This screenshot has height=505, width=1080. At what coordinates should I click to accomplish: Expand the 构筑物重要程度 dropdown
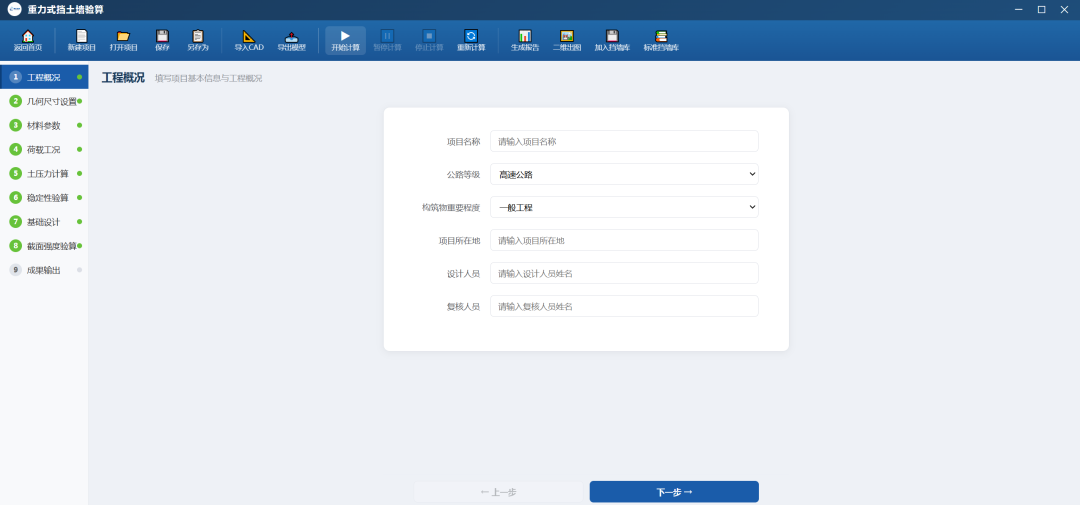624,207
